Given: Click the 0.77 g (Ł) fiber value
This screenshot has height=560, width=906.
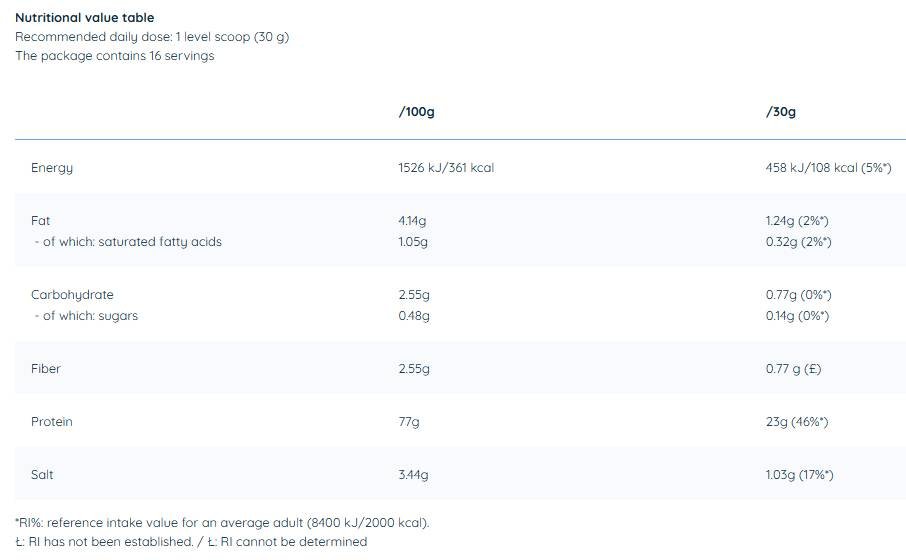Looking at the screenshot, I should [793, 369].
